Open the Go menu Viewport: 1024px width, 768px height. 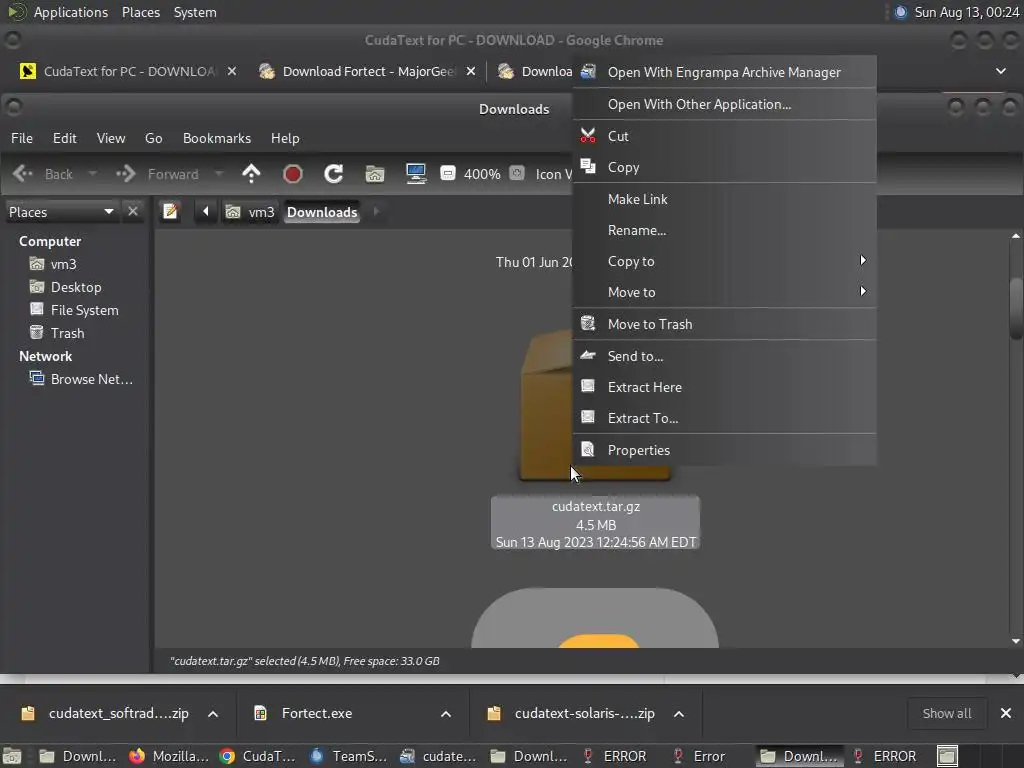pos(153,138)
